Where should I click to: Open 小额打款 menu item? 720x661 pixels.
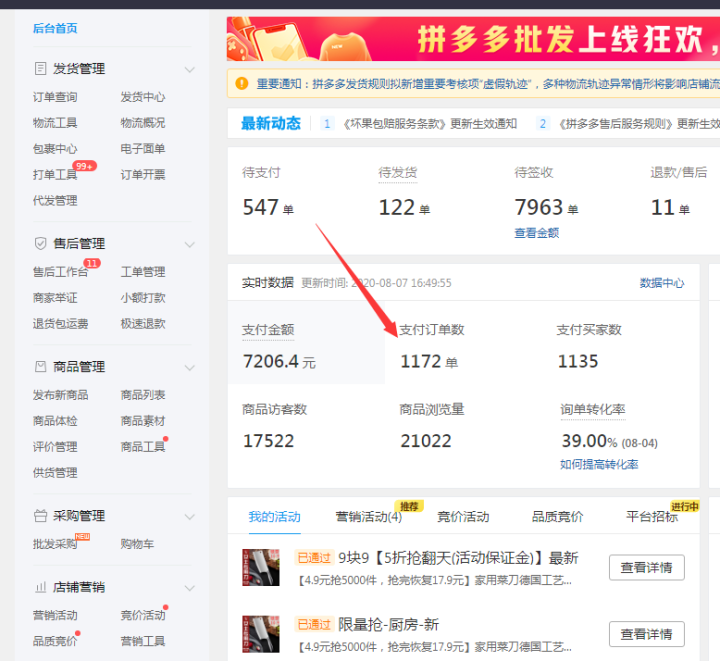point(143,298)
